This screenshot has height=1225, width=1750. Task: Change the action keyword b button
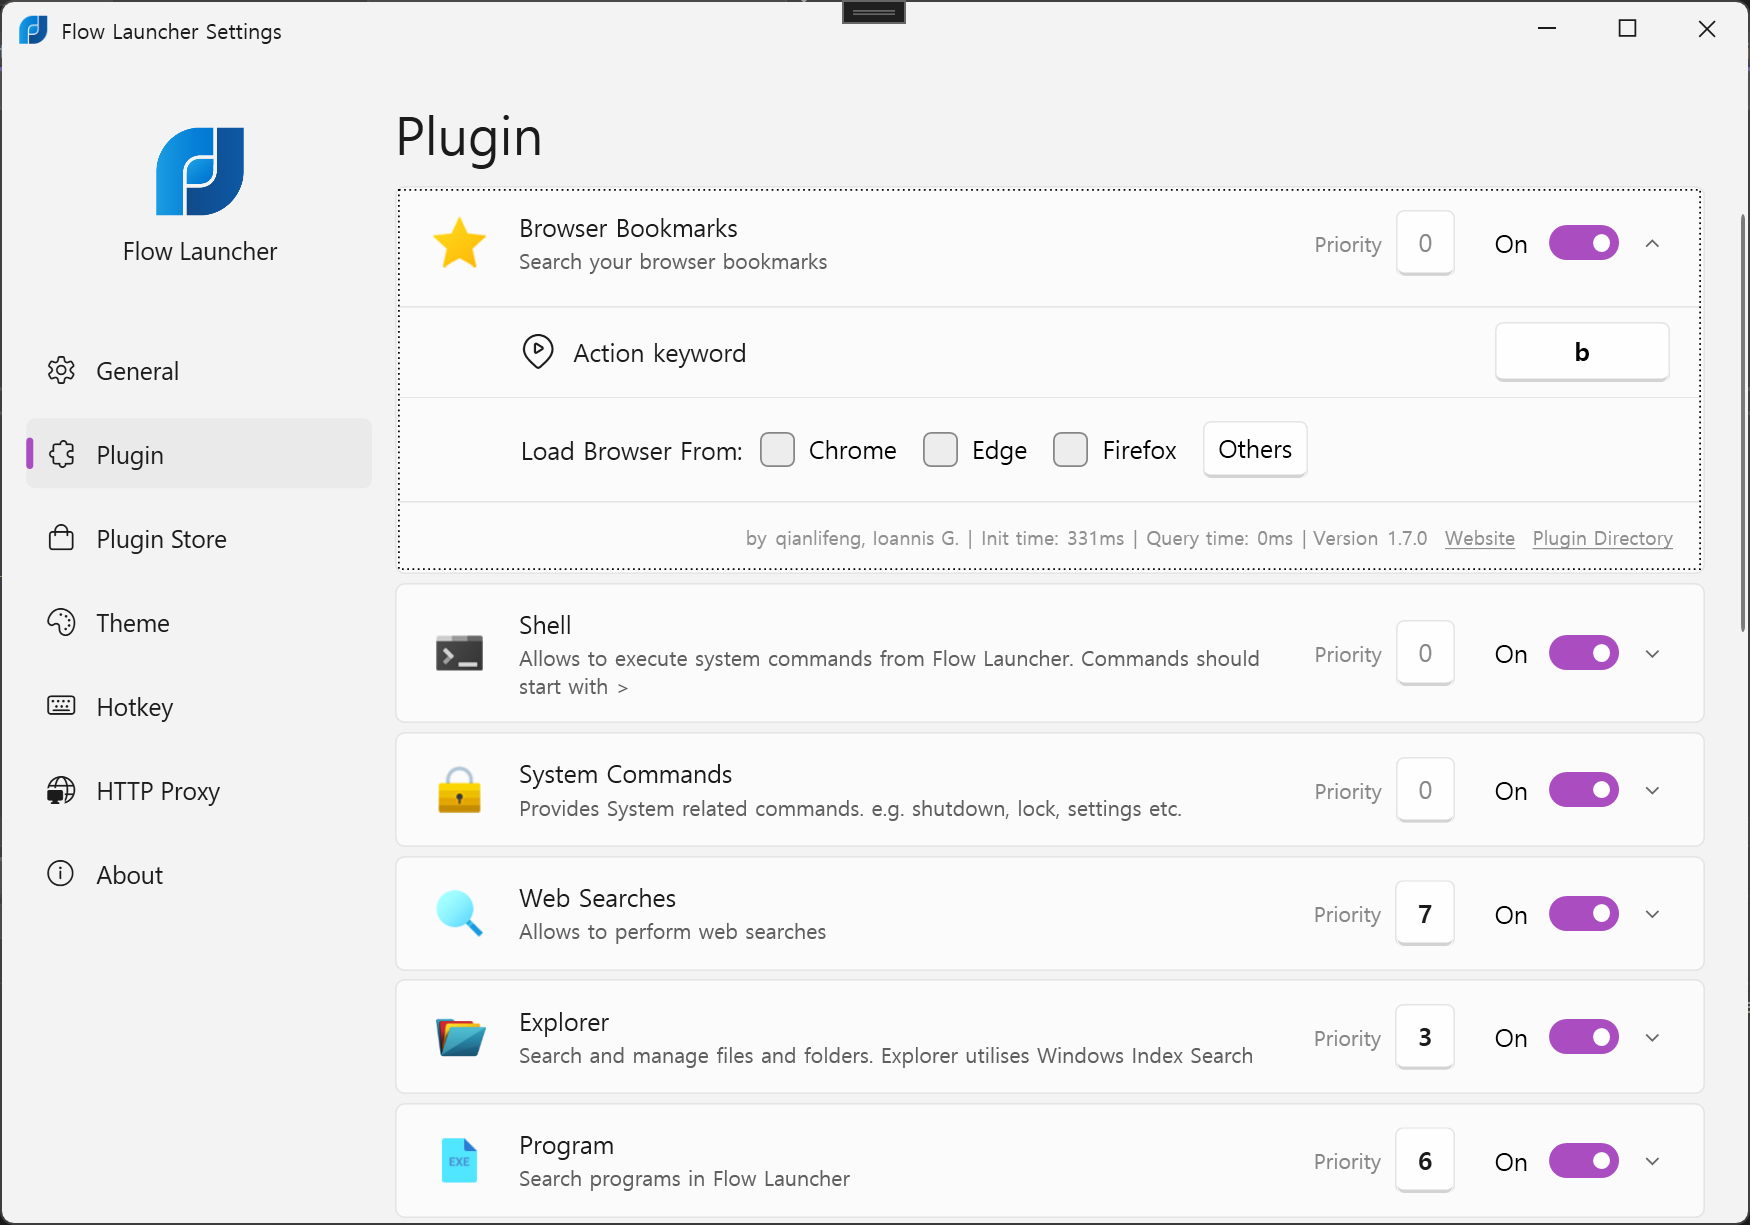[1582, 352]
